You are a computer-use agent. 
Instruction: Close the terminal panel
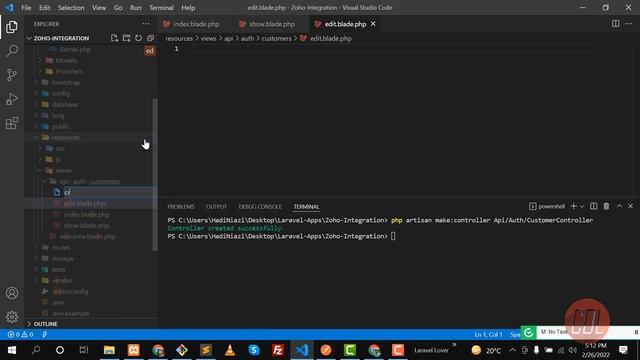point(631,207)
